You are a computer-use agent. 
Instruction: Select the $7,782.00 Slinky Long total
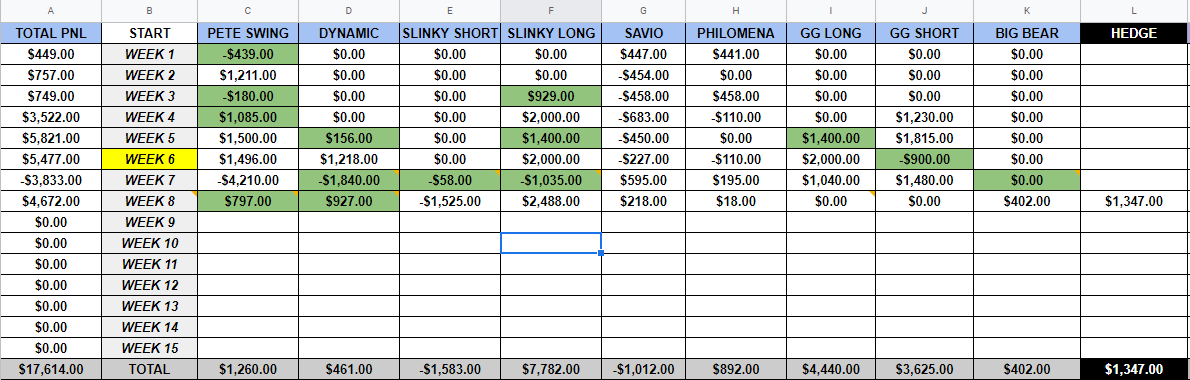[x=551, y=369]
